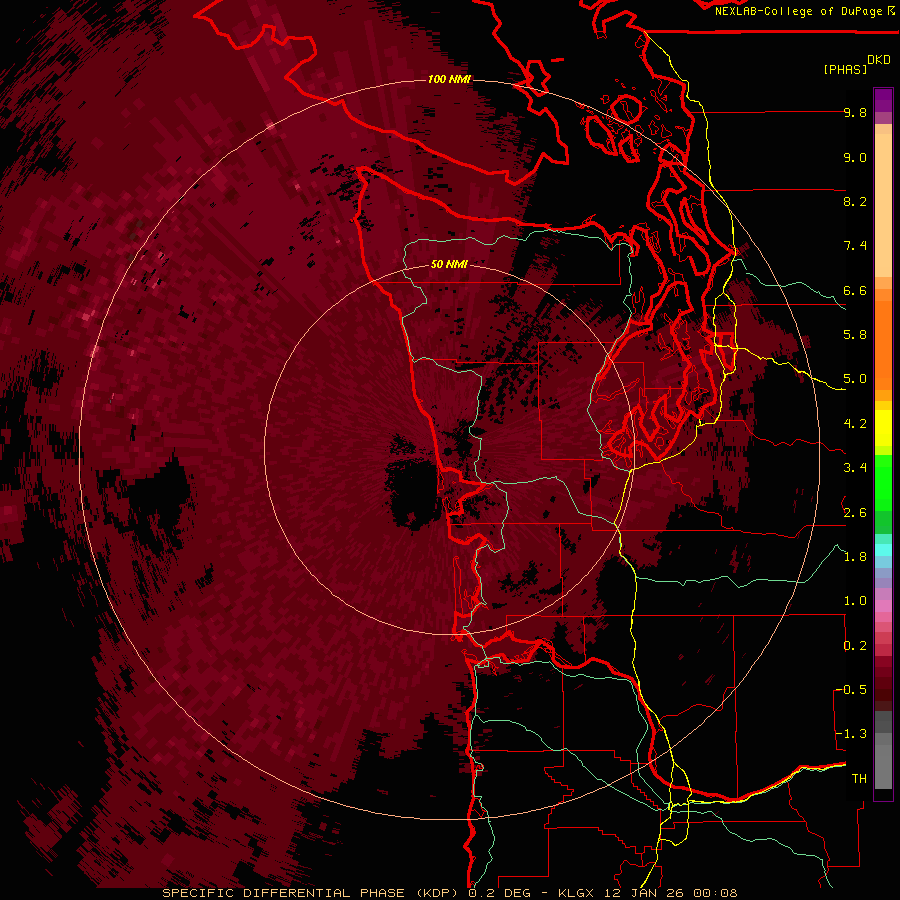This screenshot has height=900, width=900.
Task: Click the 4.2 legend value
Action: click(x=855, y=424)
